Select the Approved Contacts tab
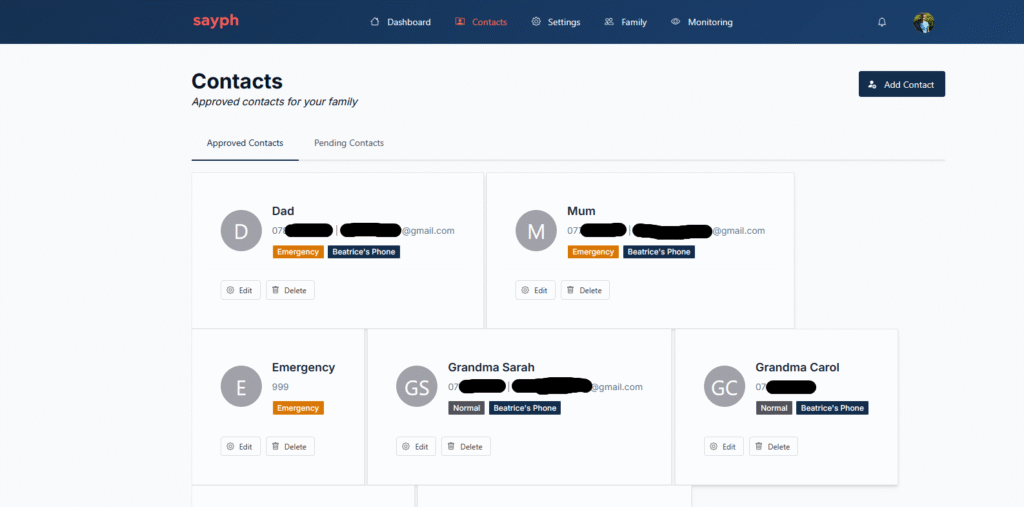This screenshot has height=507, width=1024. [245, 143]
